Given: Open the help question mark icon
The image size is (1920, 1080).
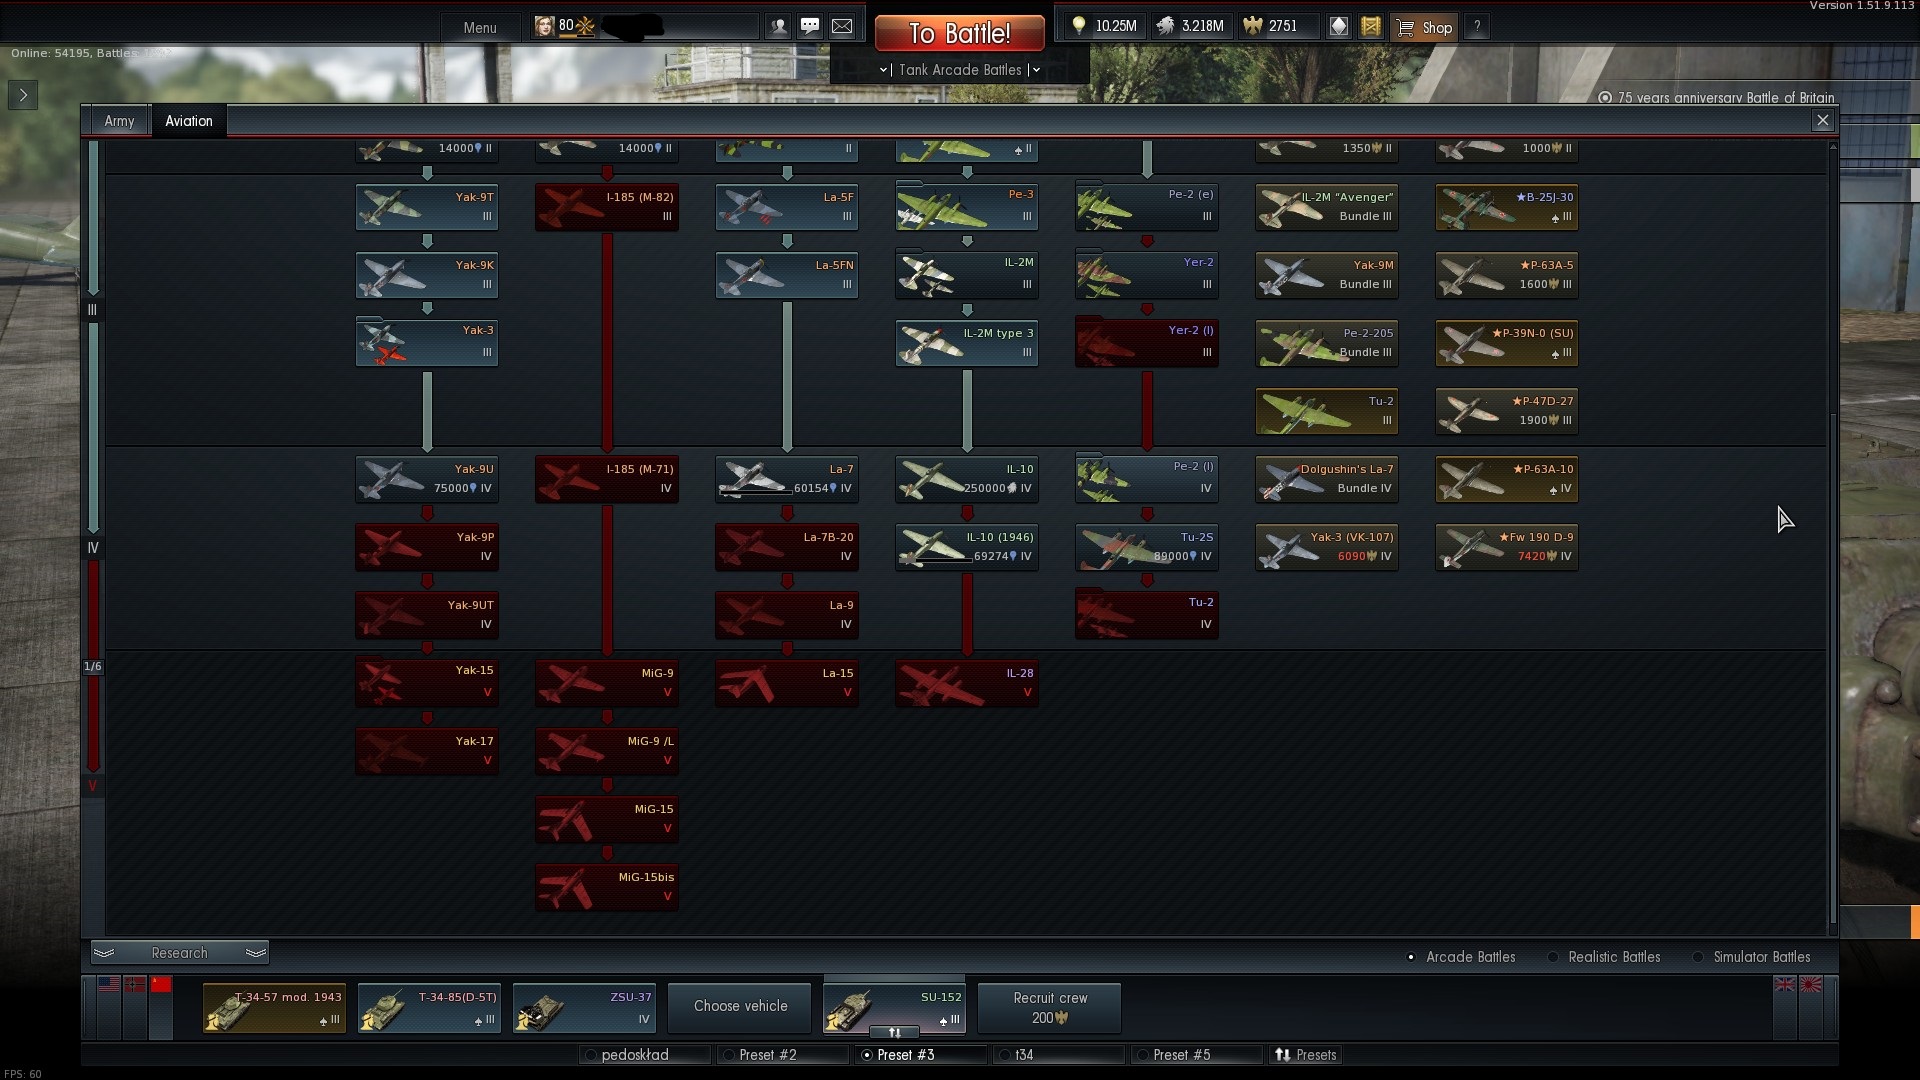Looking at the screenshot, I should pyautogui.click(x=1477, y=27).
